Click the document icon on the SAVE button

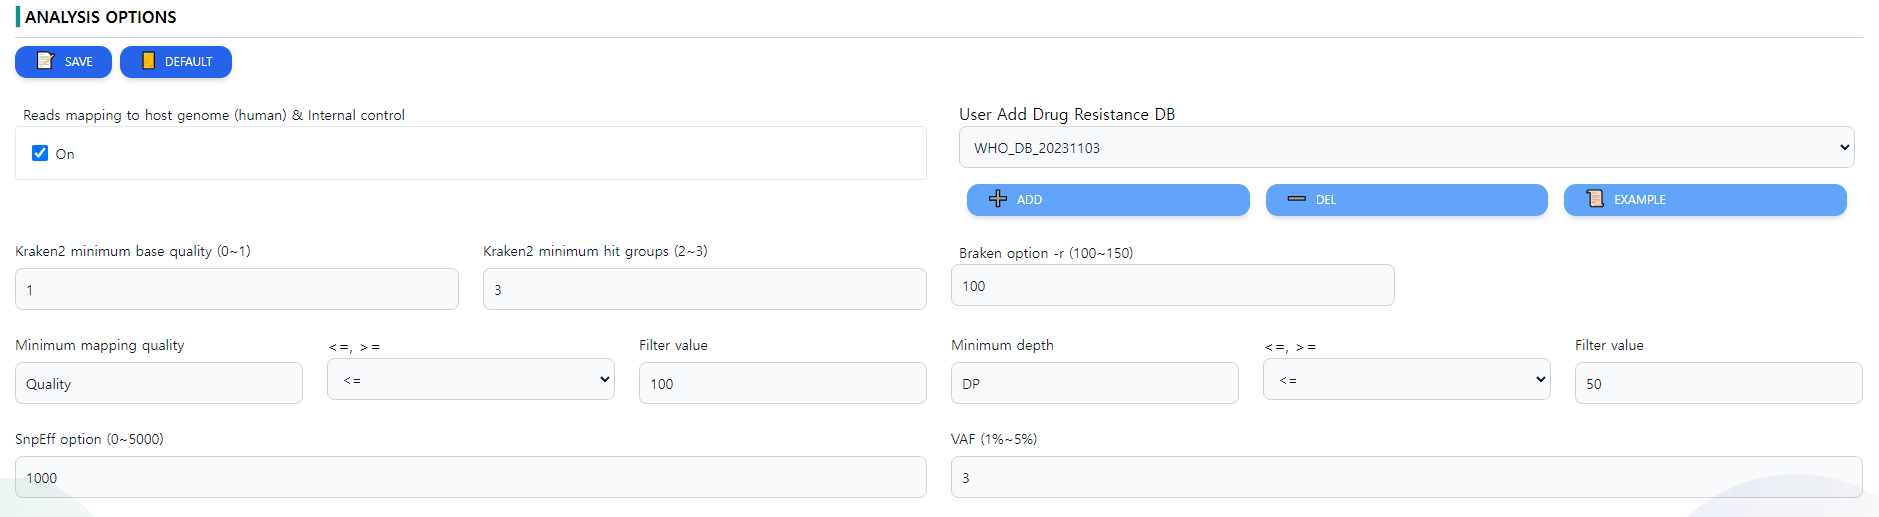pos(45,61)
